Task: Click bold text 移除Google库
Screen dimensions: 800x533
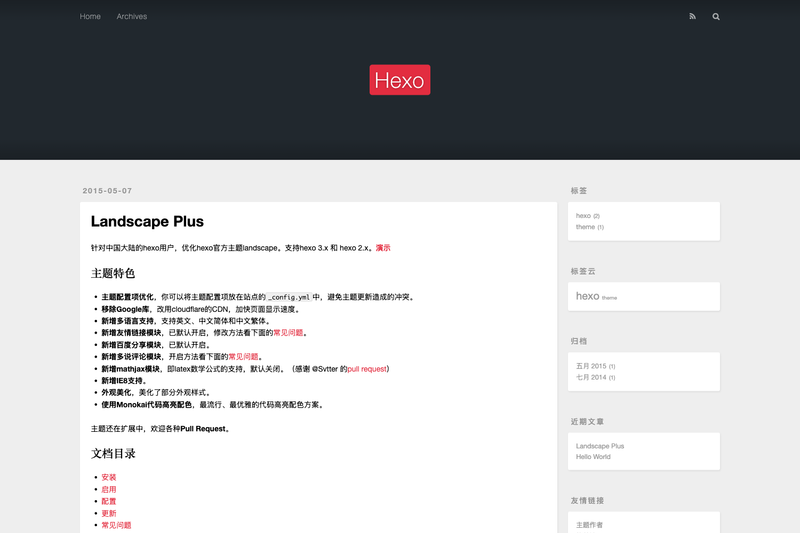Action: click(125, 309)
